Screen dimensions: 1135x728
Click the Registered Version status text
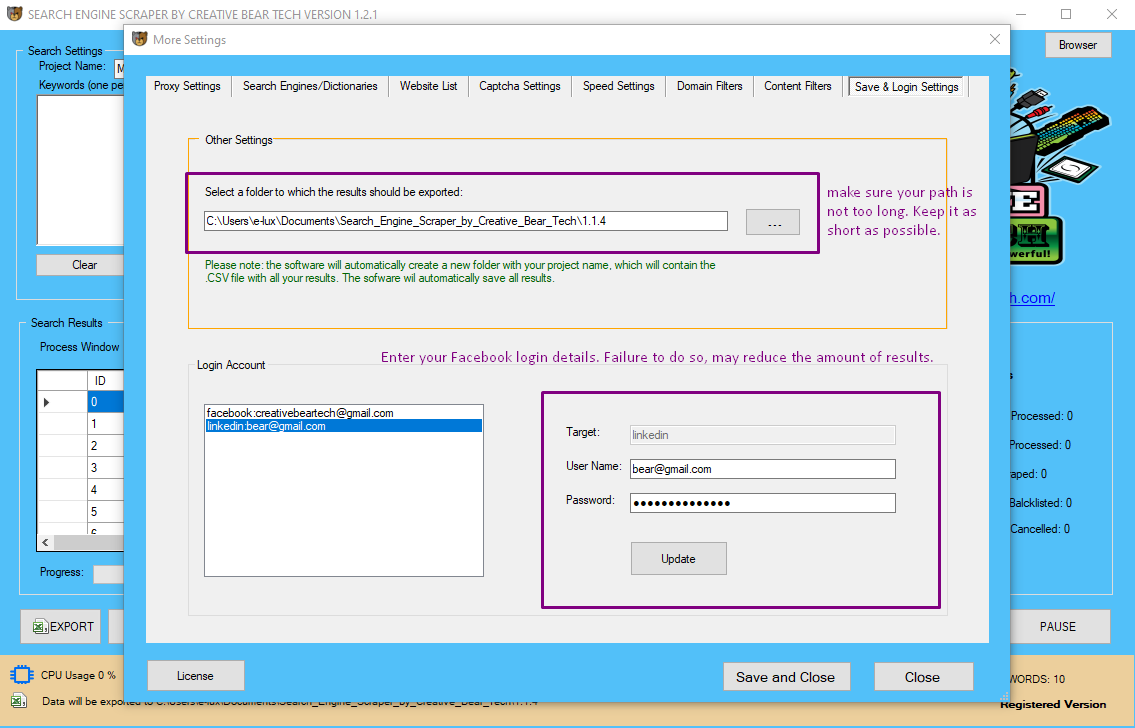coord(1053,704)
